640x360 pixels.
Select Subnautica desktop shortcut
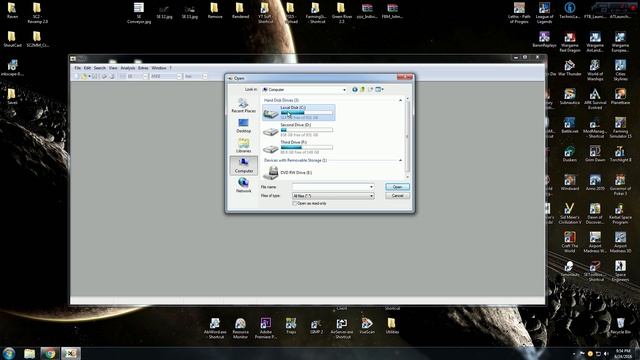click(569, 97)
